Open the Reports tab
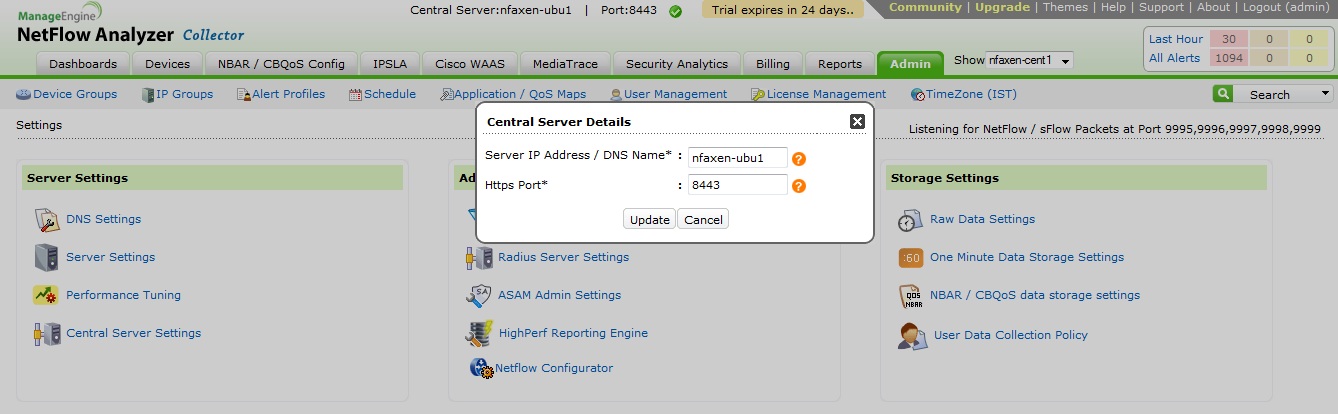Viewport: 1338px width, 414px height. (839, 64)
